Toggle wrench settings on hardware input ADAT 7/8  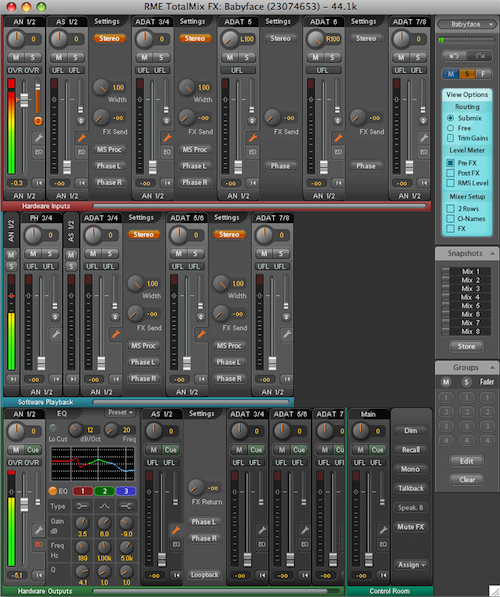tap(423, 137)
